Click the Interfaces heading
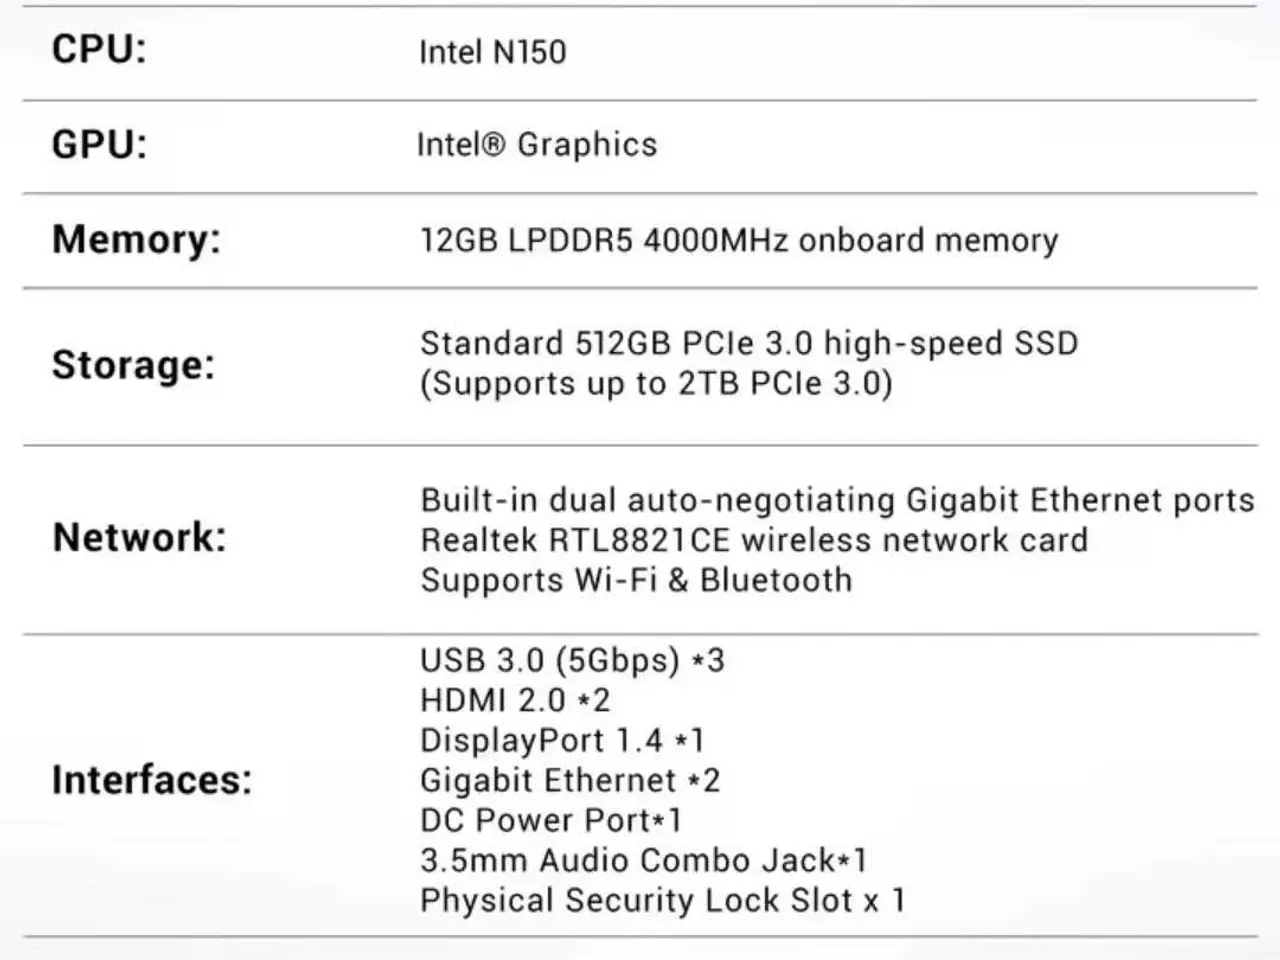The width and height of the screenshot is (1280, 960). tap(152, 780)
